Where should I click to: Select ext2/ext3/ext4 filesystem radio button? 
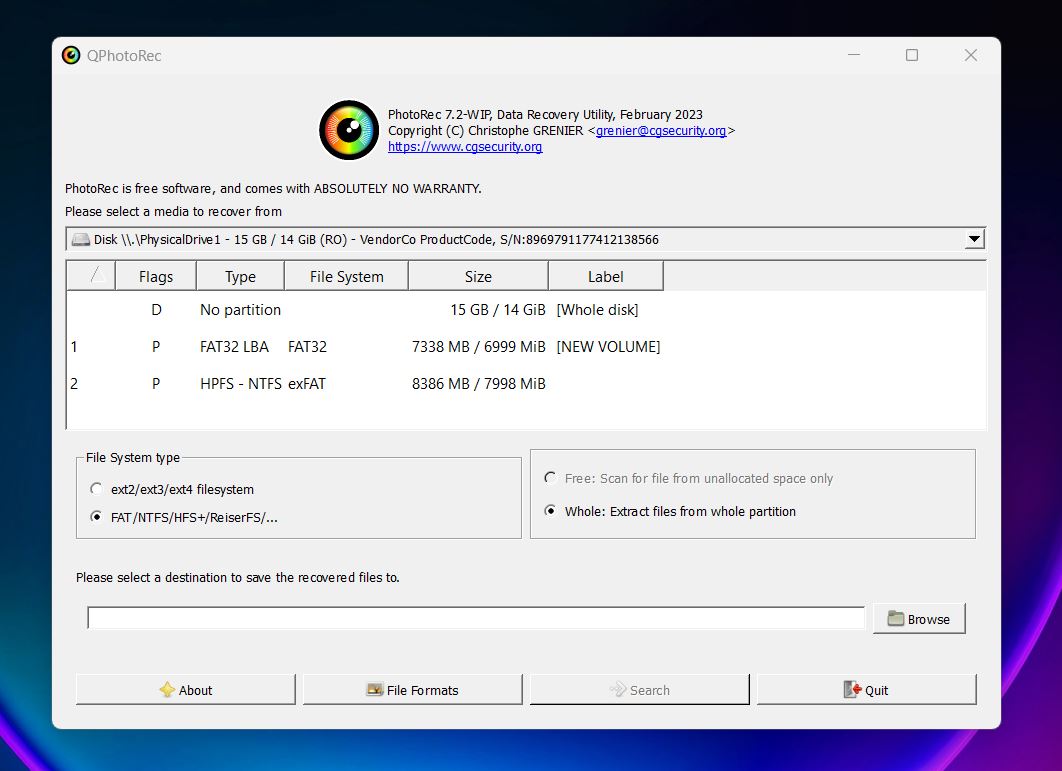pos(97,488)
